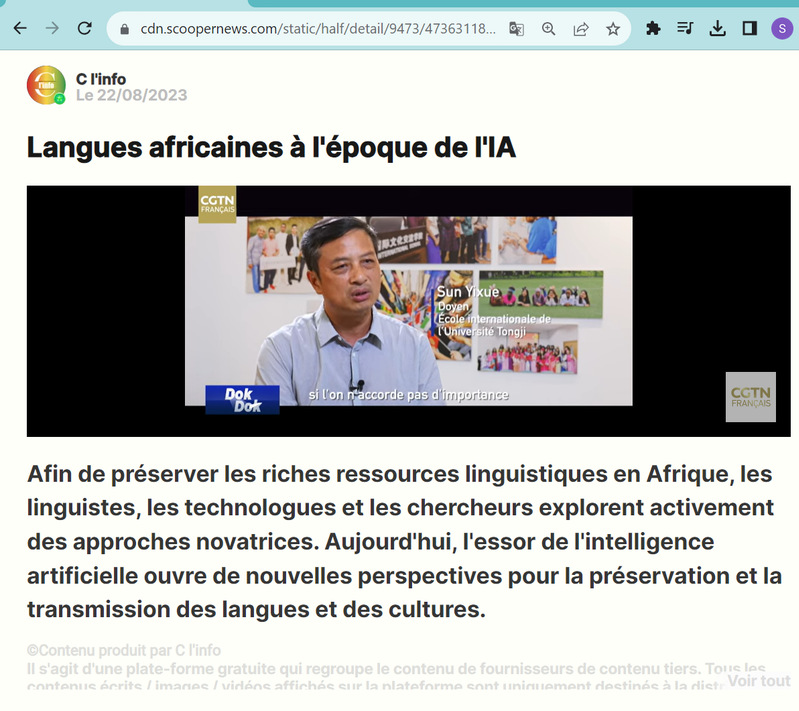Reload the current page

[84, 28]
